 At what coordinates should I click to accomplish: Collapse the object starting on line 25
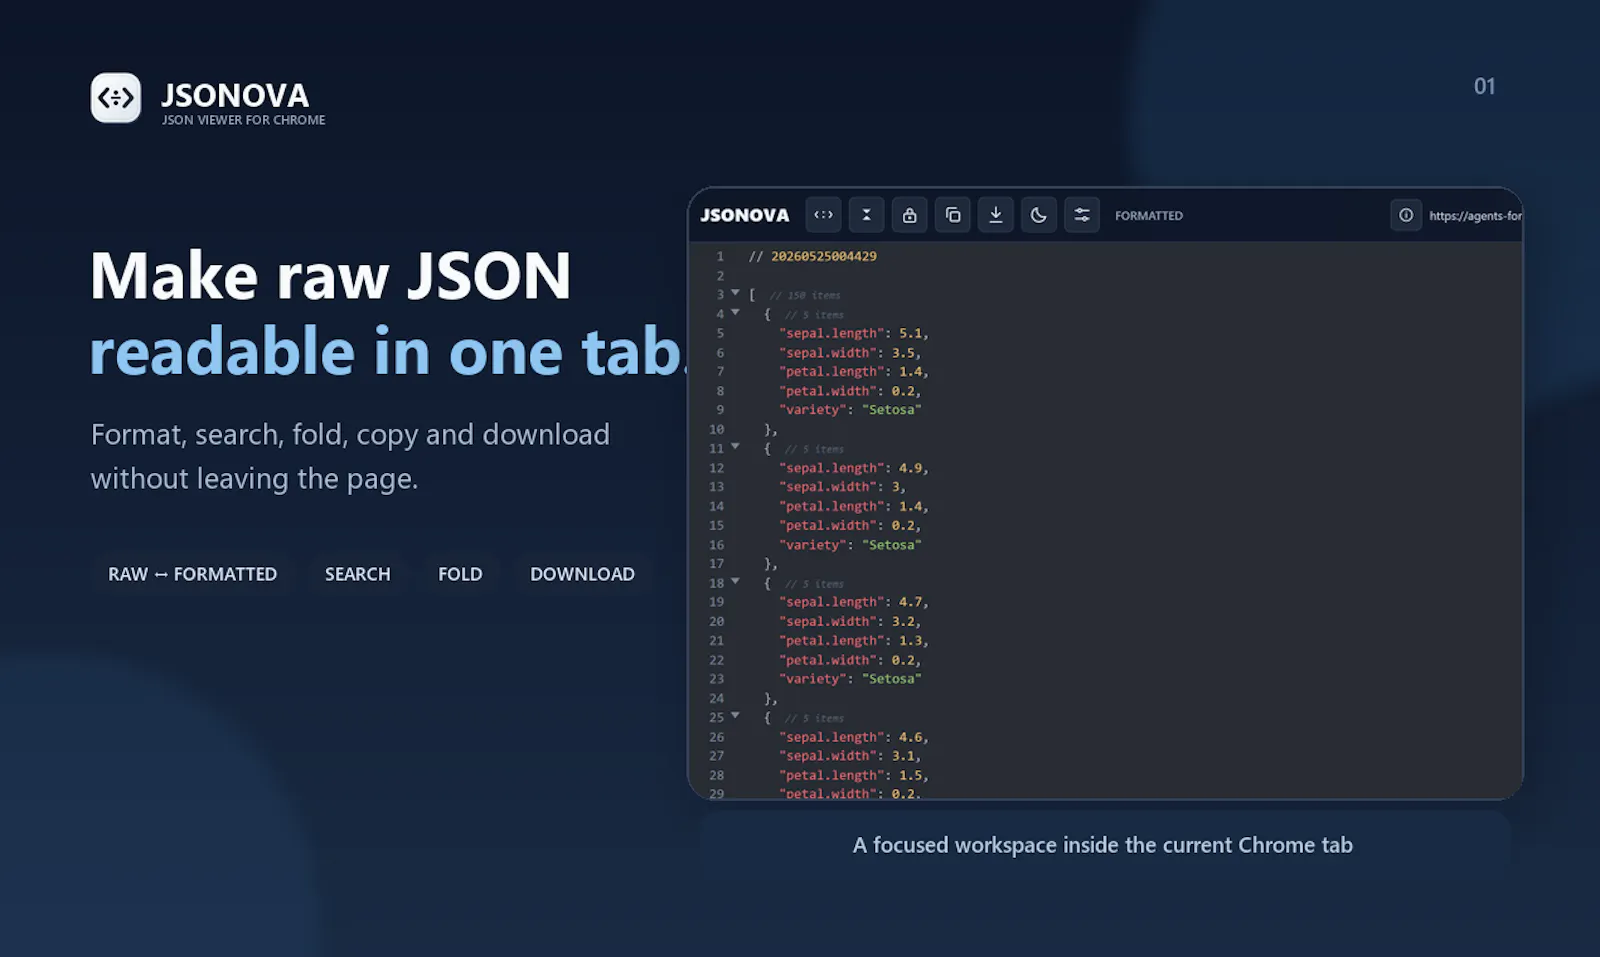(735, 716)
